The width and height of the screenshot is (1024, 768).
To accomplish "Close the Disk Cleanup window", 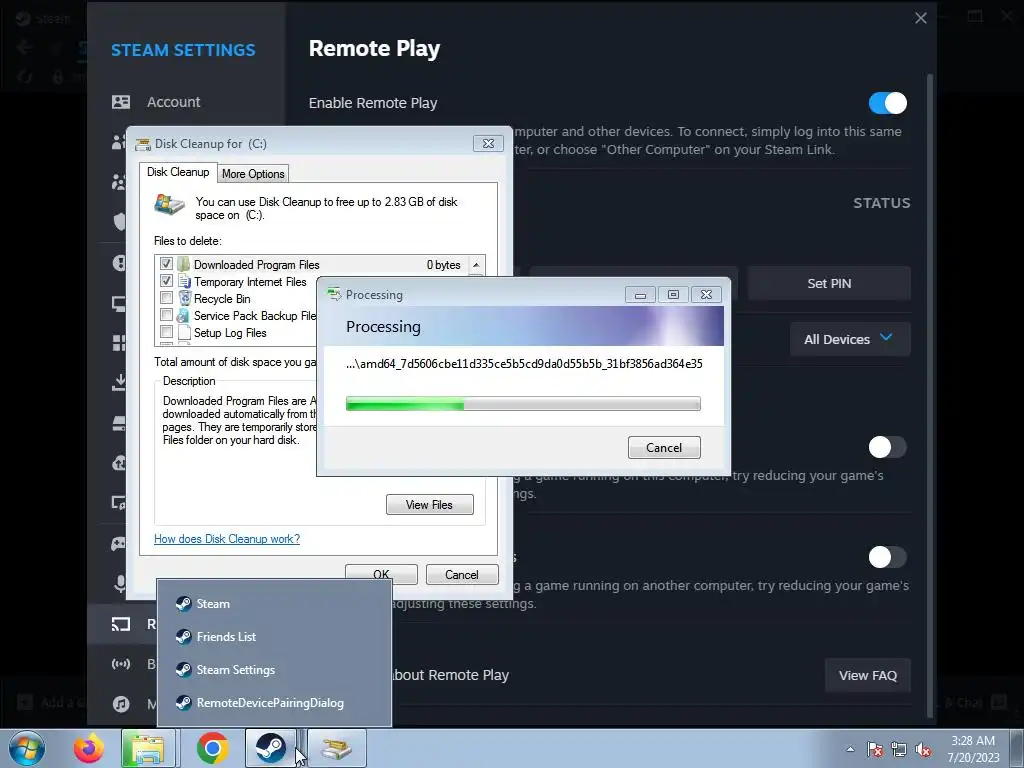I will pos(488,144).
